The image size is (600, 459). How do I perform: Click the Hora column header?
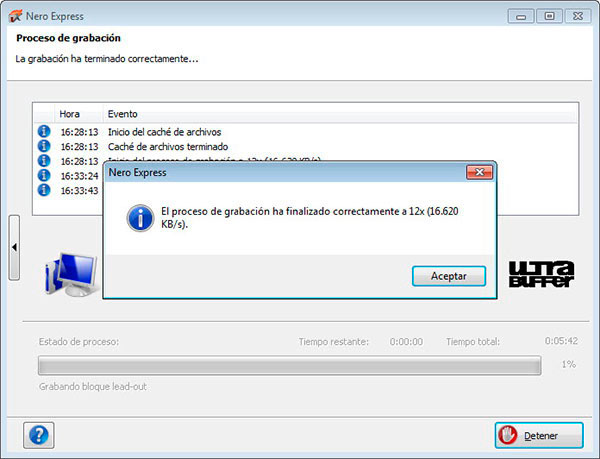pos(78,114)
